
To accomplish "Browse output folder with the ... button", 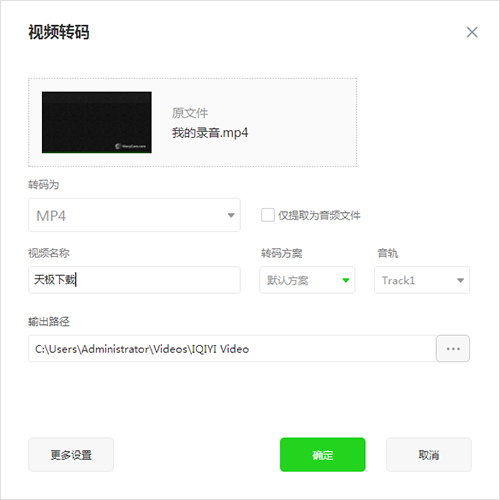I will point(453,349).
